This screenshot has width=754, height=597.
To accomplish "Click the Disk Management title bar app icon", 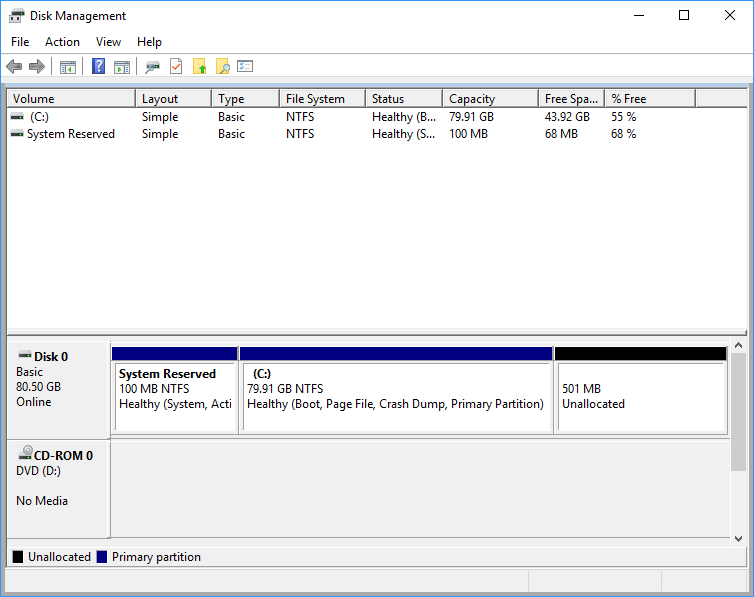I will pos(16,16).
